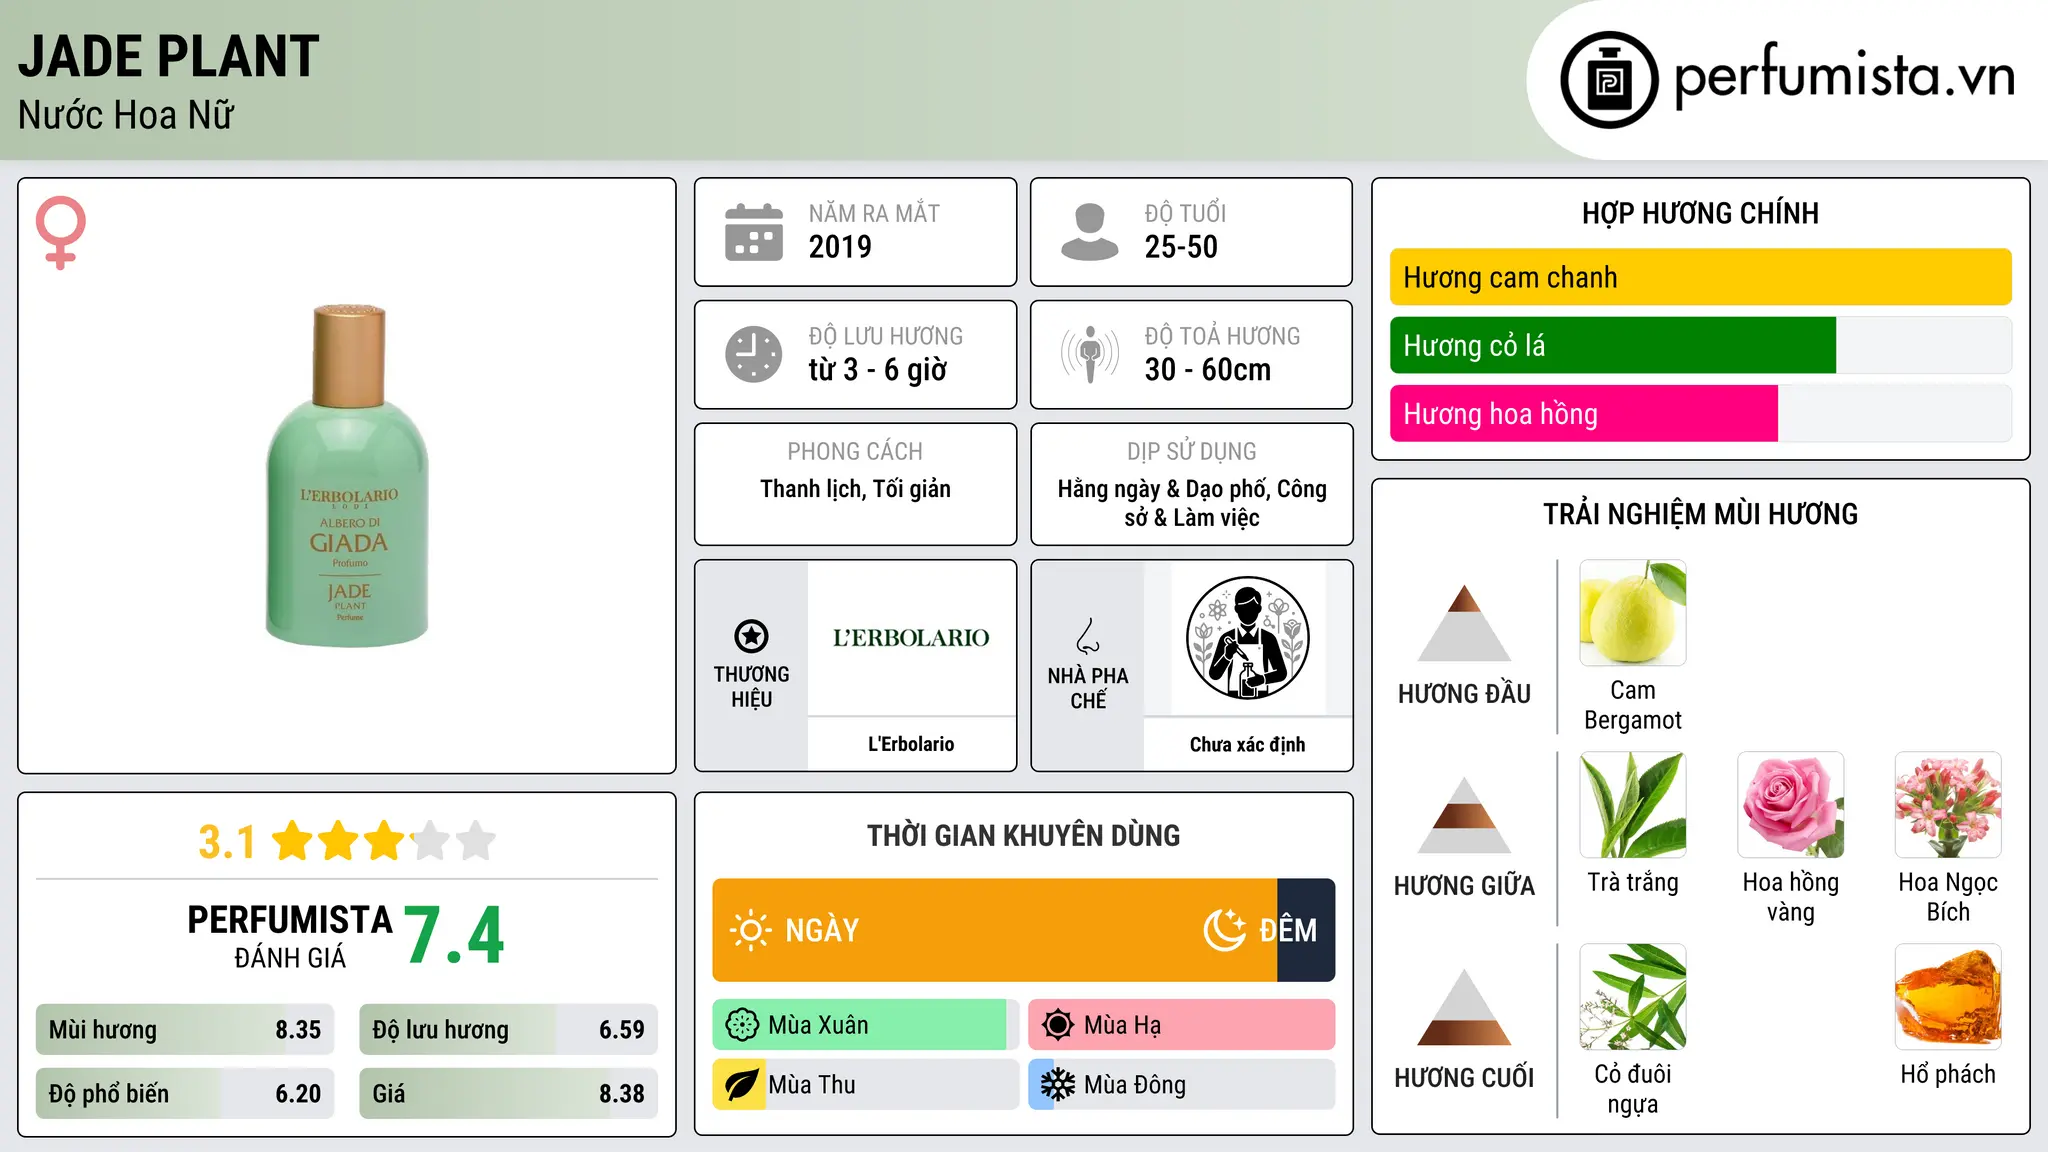Click the Hoa hồng vàng rose image
This screenshot has height=1152, width=2048.
1791,805
